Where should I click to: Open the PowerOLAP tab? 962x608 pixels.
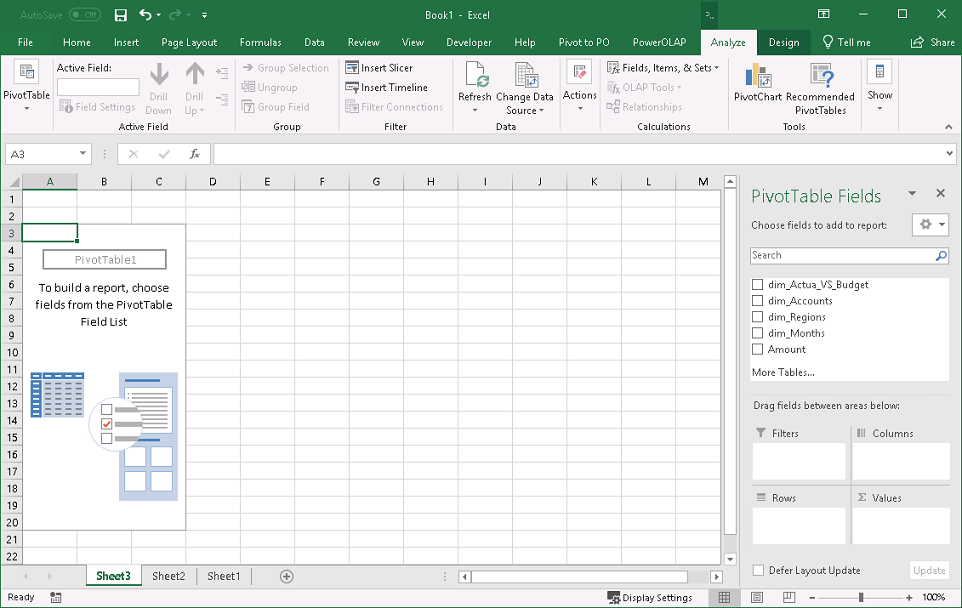coord(660,42)
